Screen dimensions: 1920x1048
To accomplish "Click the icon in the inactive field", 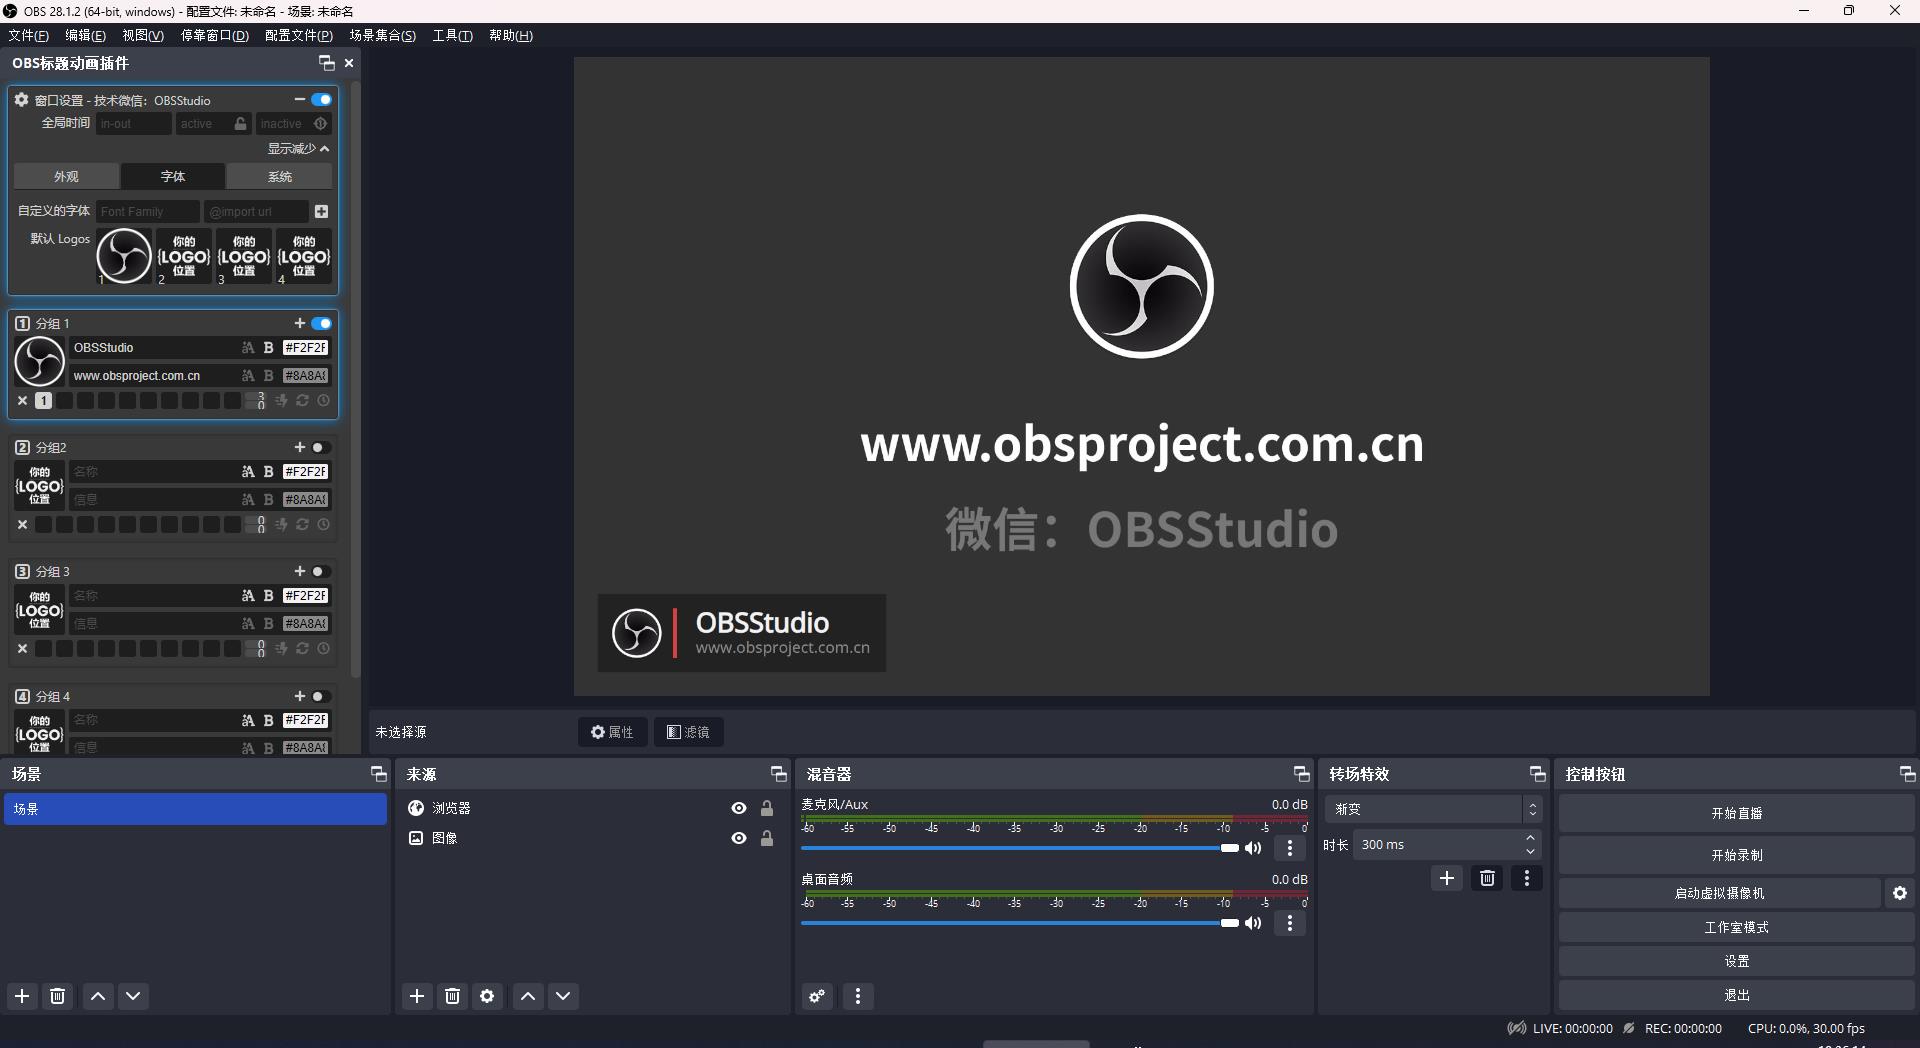I will click(x=320, y=124).
